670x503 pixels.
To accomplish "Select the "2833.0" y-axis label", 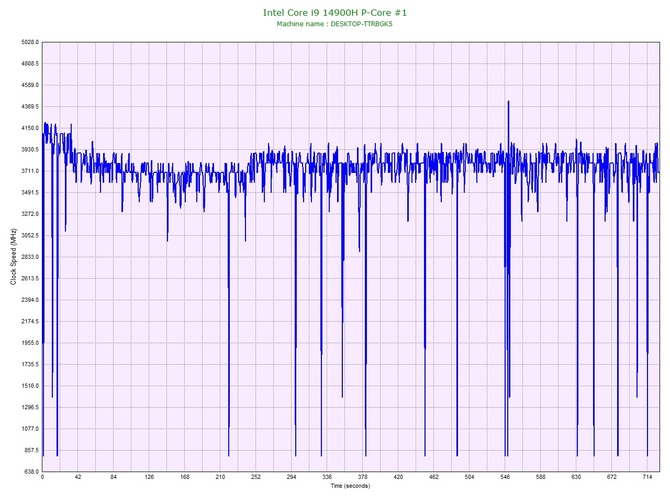I will [30, 257].
